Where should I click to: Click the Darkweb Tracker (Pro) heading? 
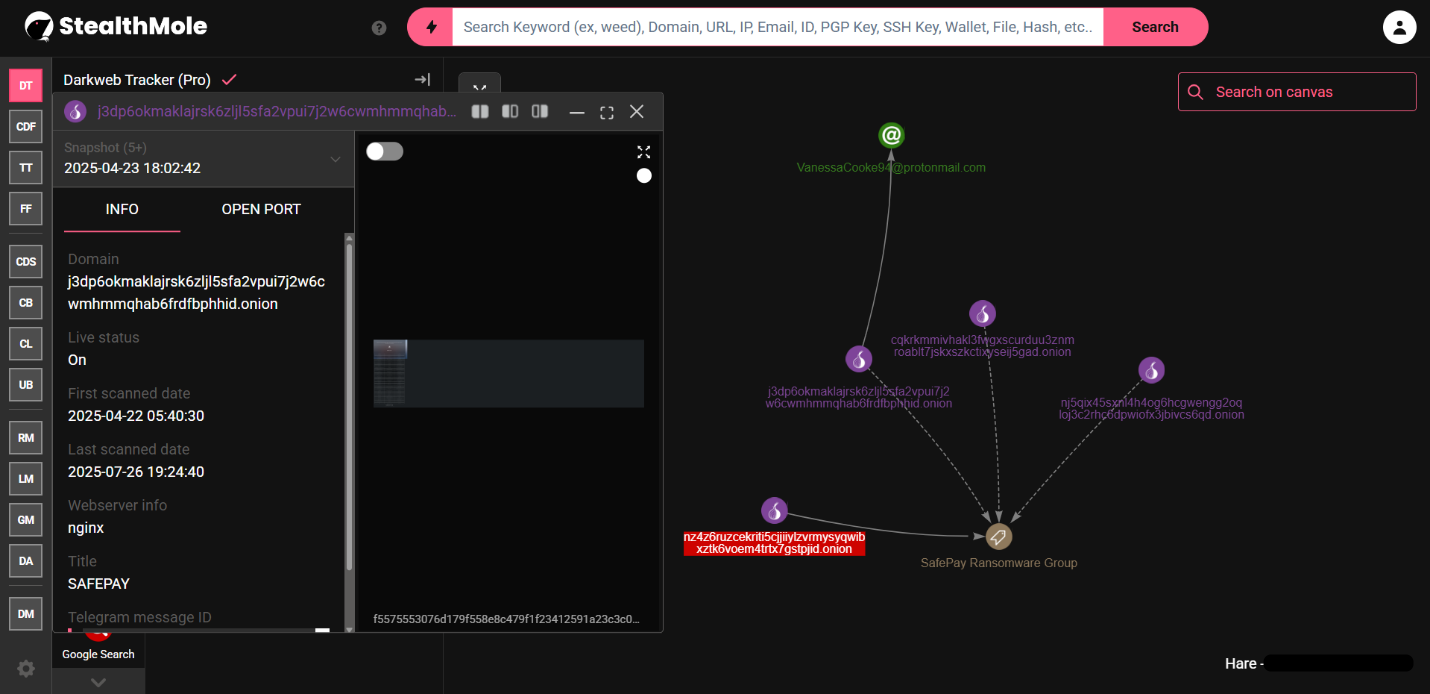point(137,80)
